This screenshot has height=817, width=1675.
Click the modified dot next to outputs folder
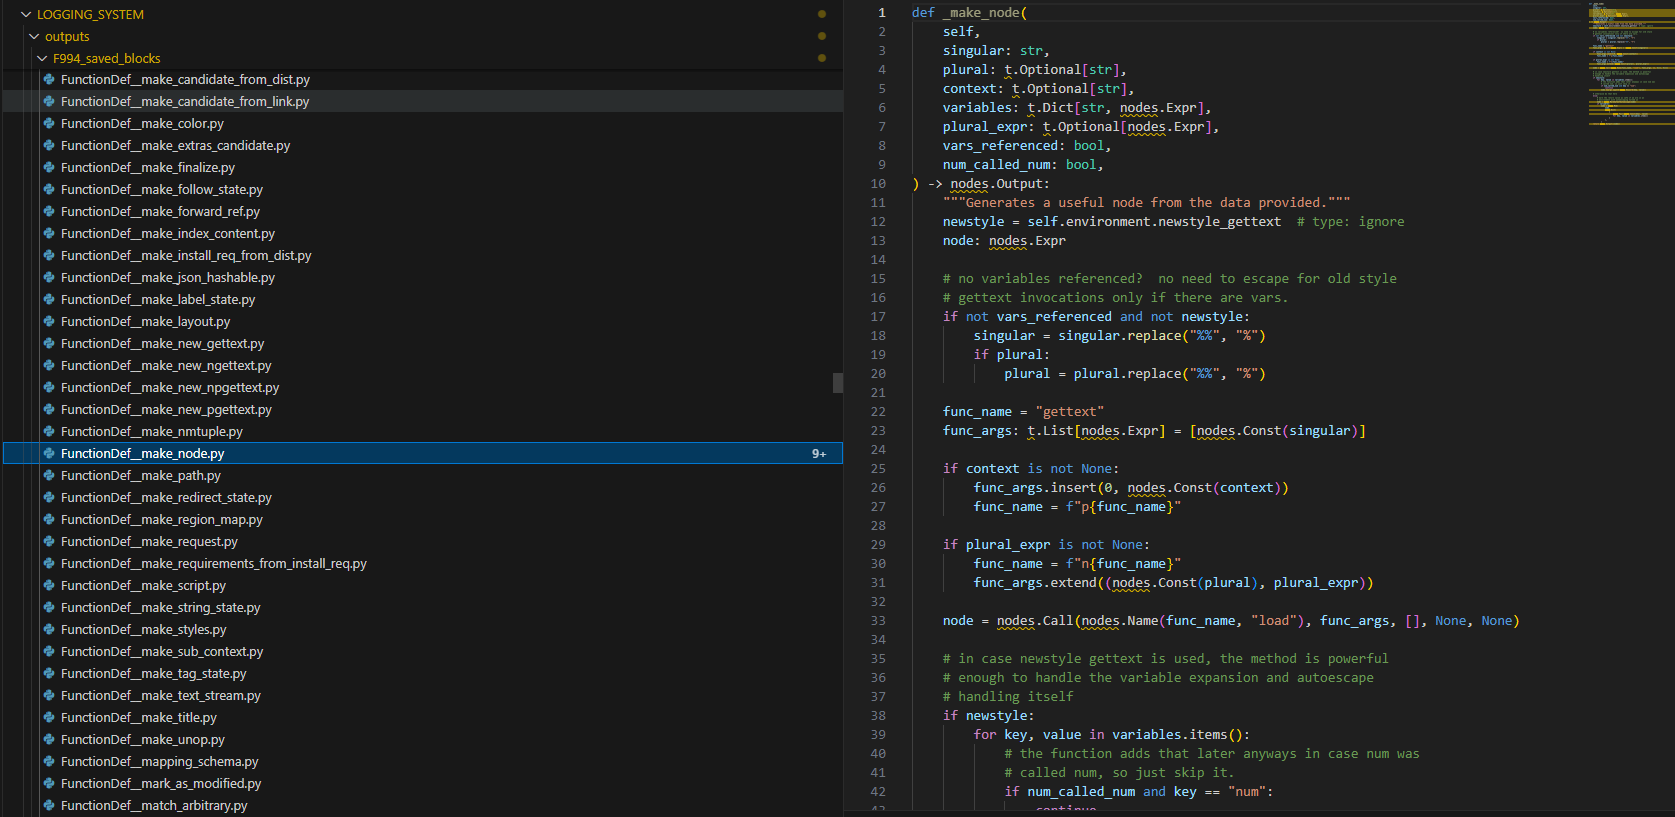(822, 37)
